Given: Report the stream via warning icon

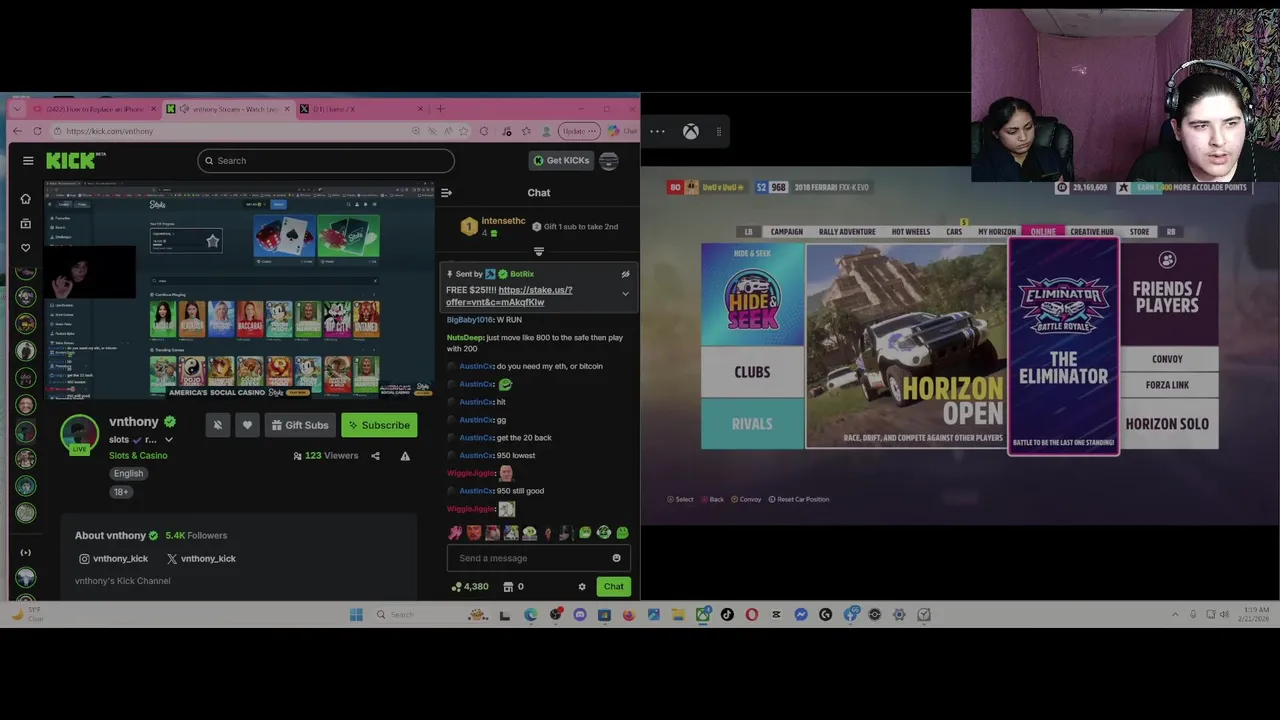Looking at the screenshot, I should pyautogui.click(x=405, y=456).
